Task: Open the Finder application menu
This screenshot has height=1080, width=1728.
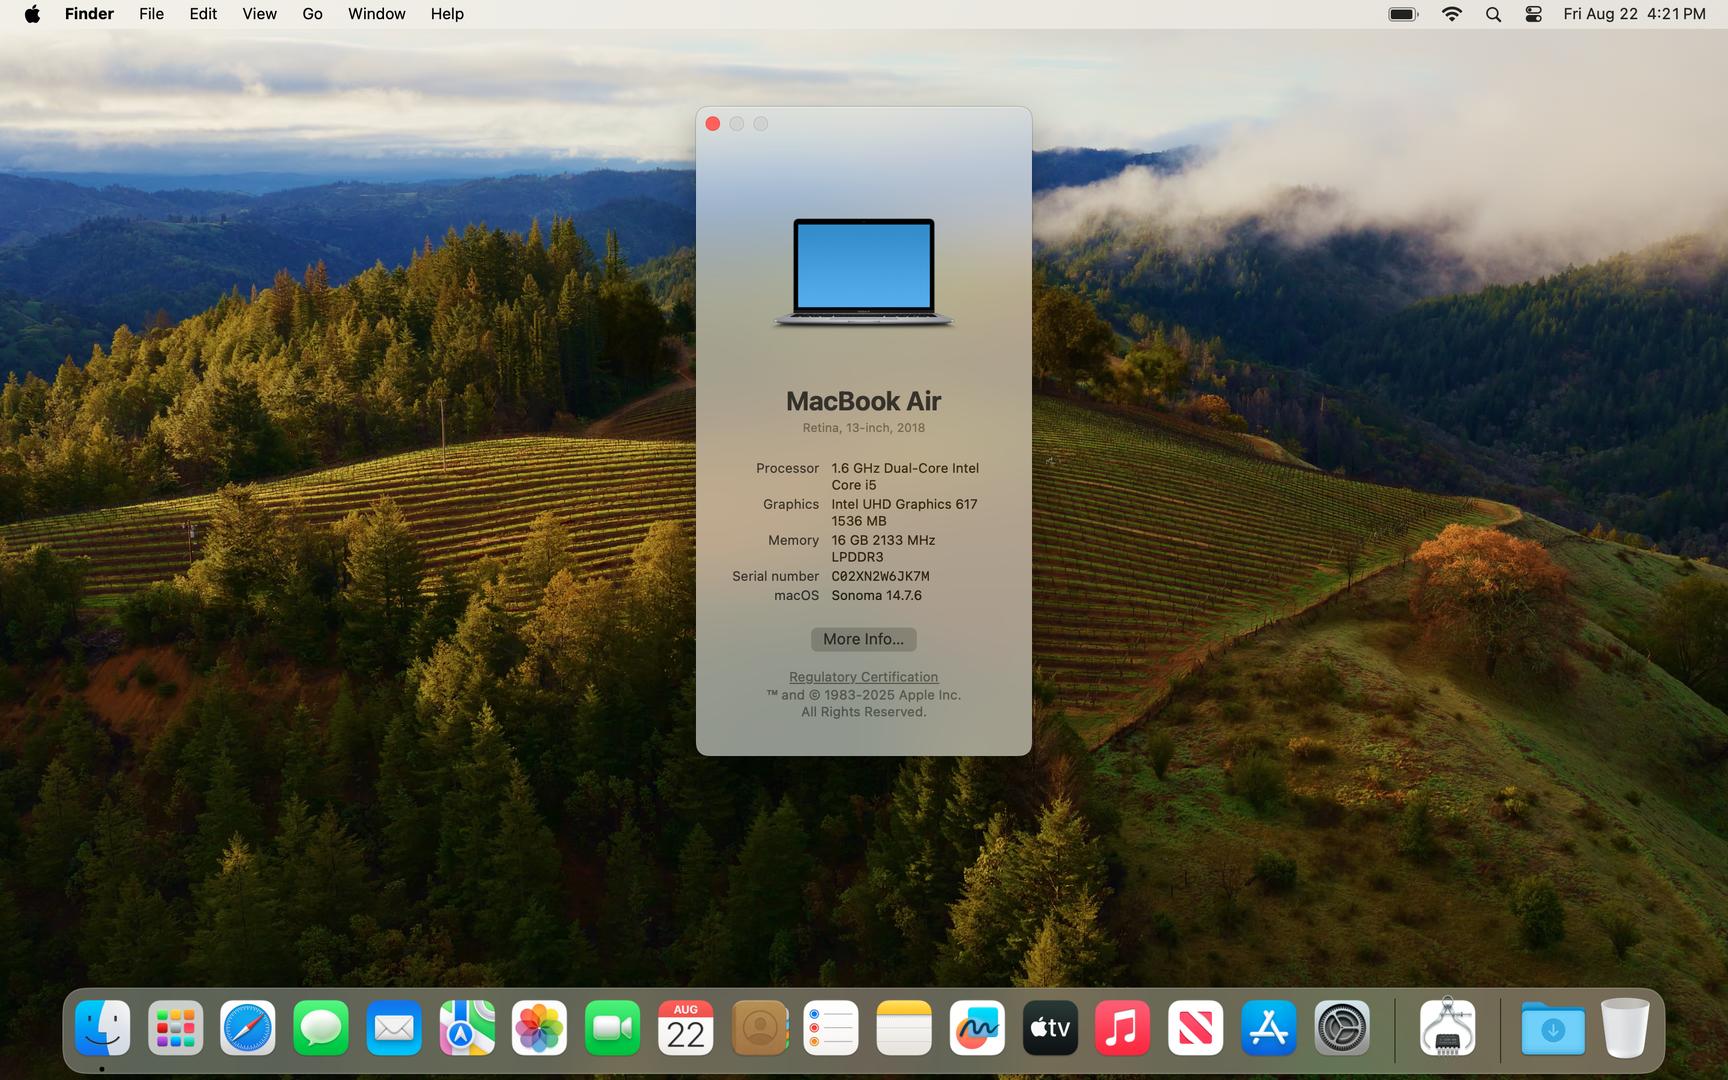Action: coord(89,14)
